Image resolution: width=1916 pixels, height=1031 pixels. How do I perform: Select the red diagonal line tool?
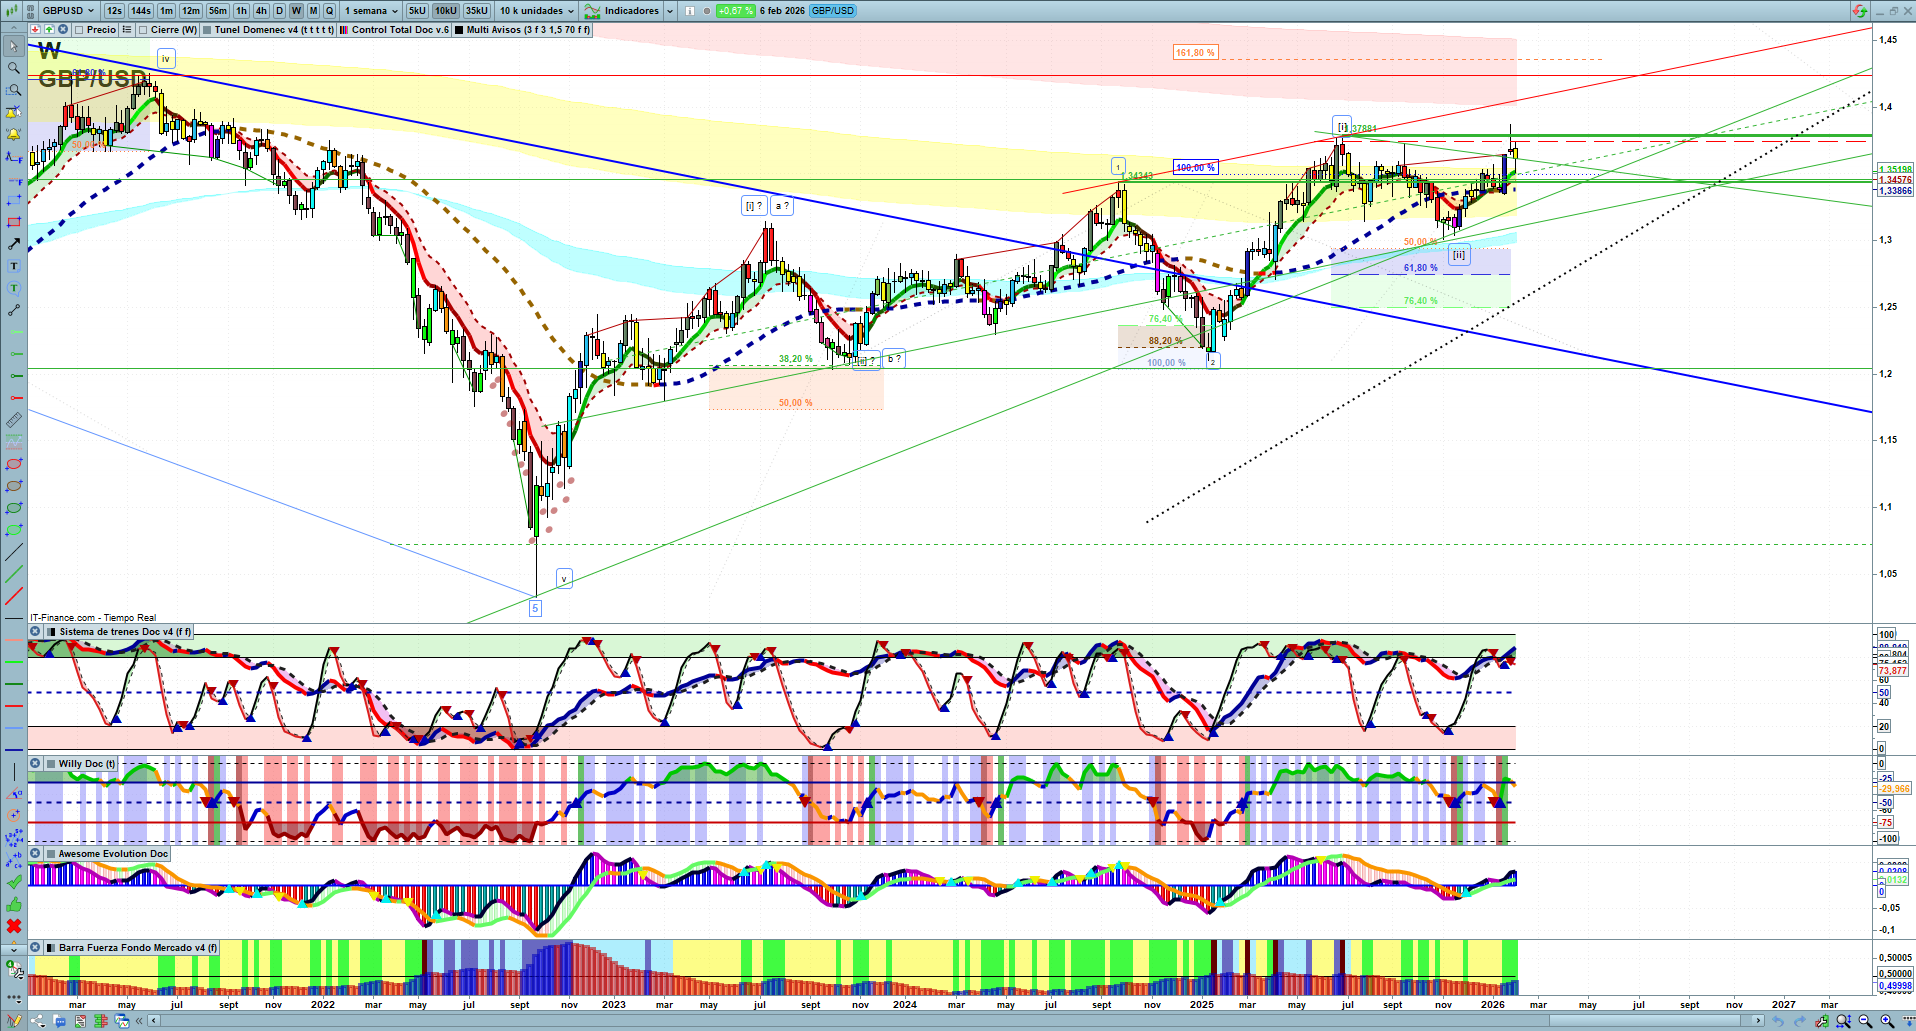14,596
